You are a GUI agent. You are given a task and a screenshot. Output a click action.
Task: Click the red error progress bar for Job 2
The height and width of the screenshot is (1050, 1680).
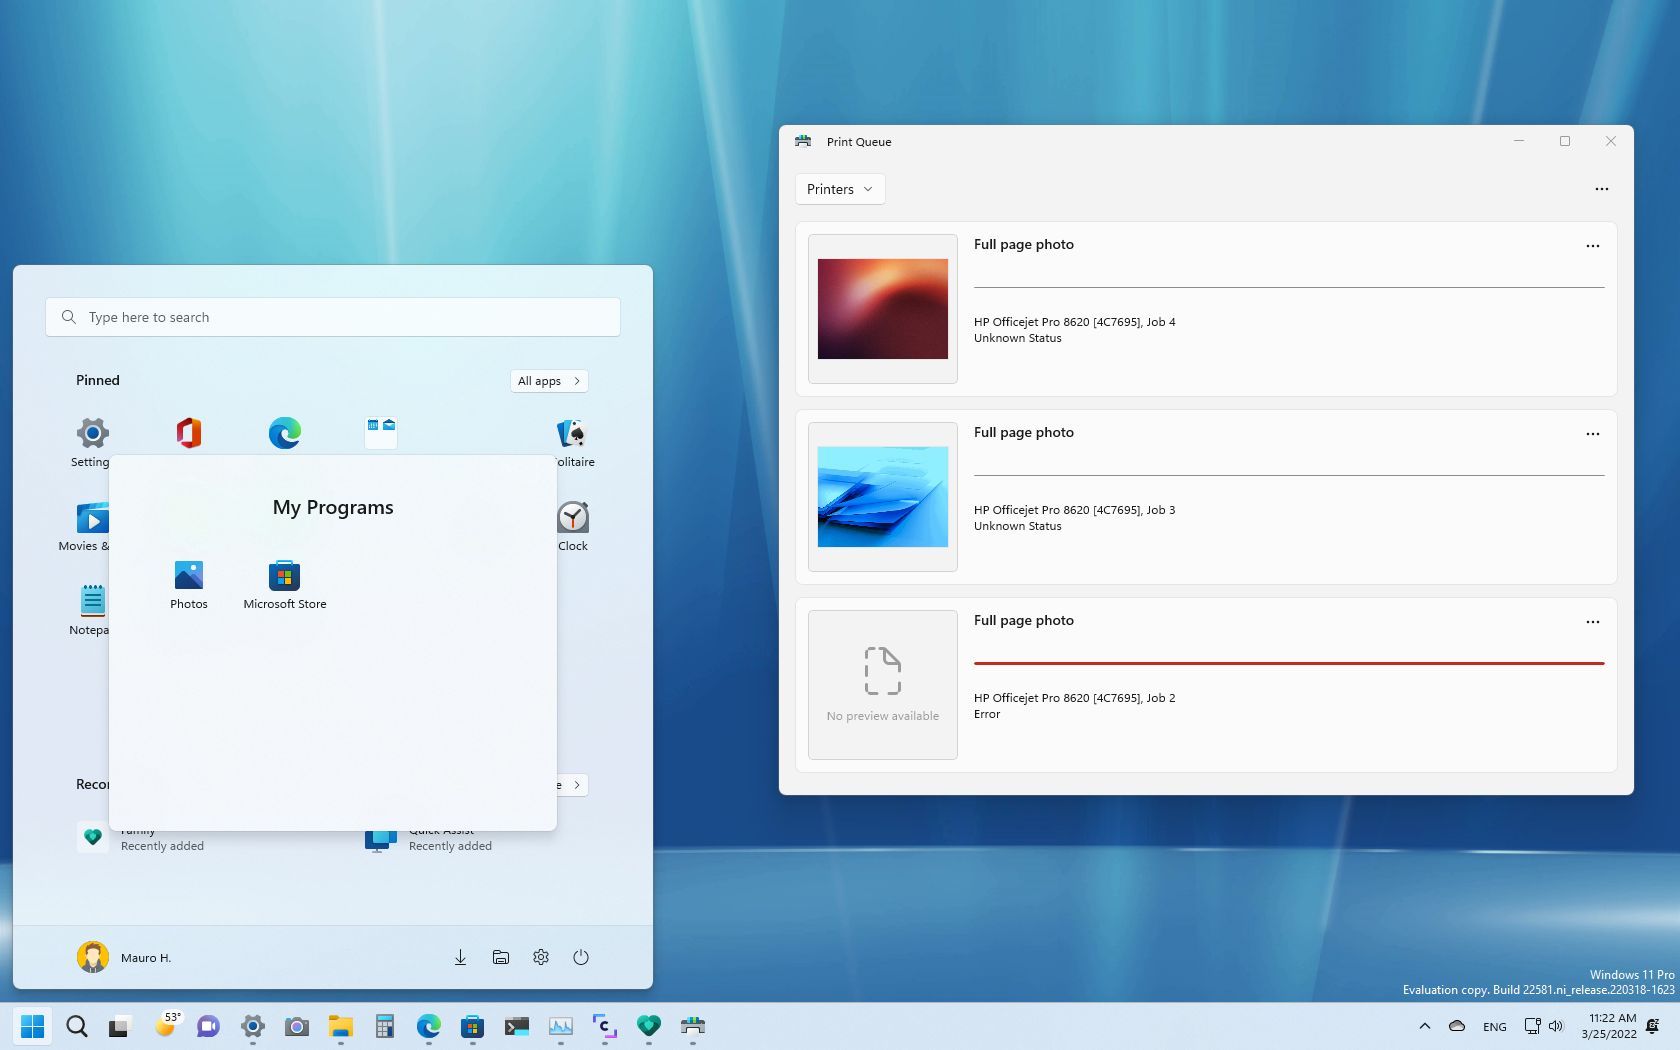point(1289,662)
